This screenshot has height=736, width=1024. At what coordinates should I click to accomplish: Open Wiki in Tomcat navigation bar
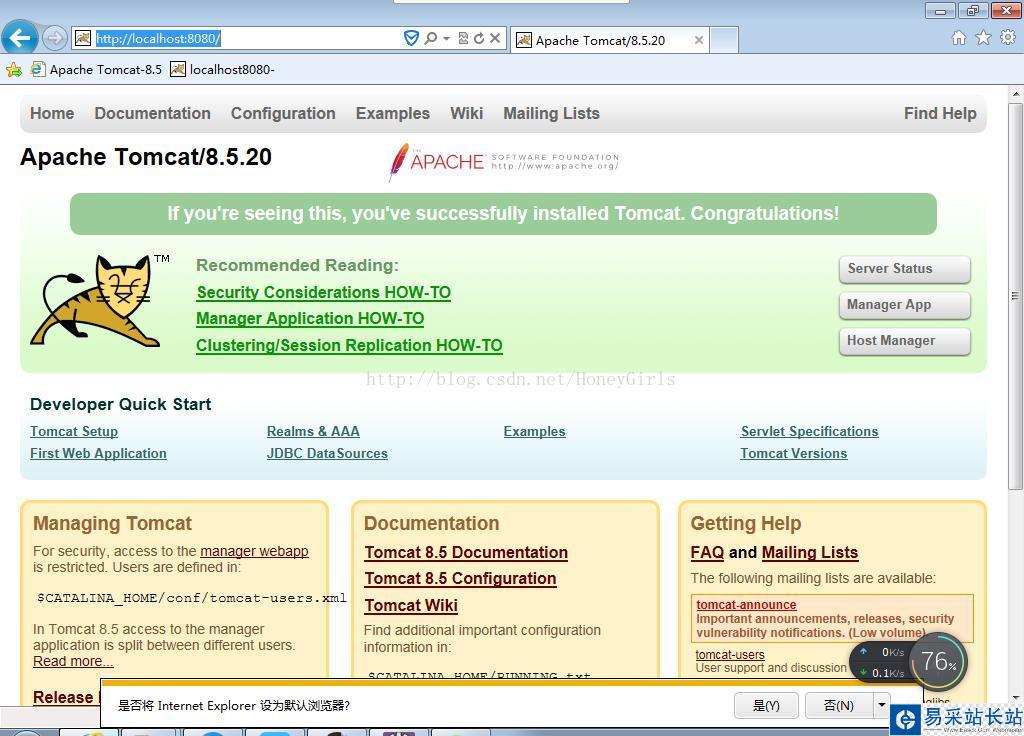point(466,114)
